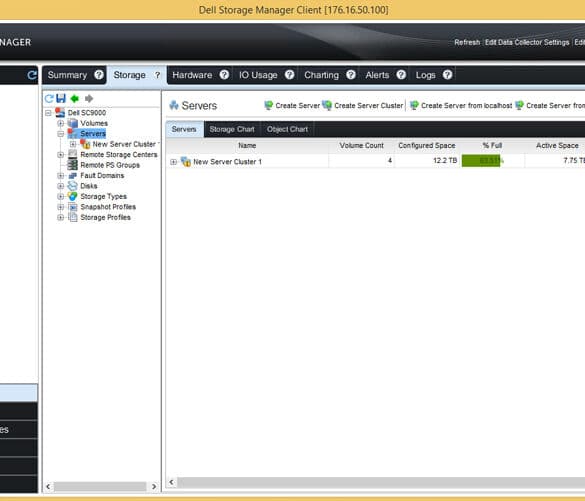Viewport: 585px width, 501px height.
Task: Select the Remote PS Groups tree label
Action: pos(110,165)
